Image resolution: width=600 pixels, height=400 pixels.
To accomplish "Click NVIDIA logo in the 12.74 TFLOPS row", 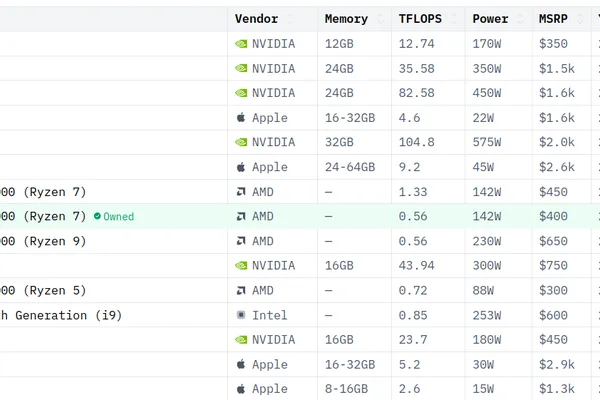I will pos(241,44).
